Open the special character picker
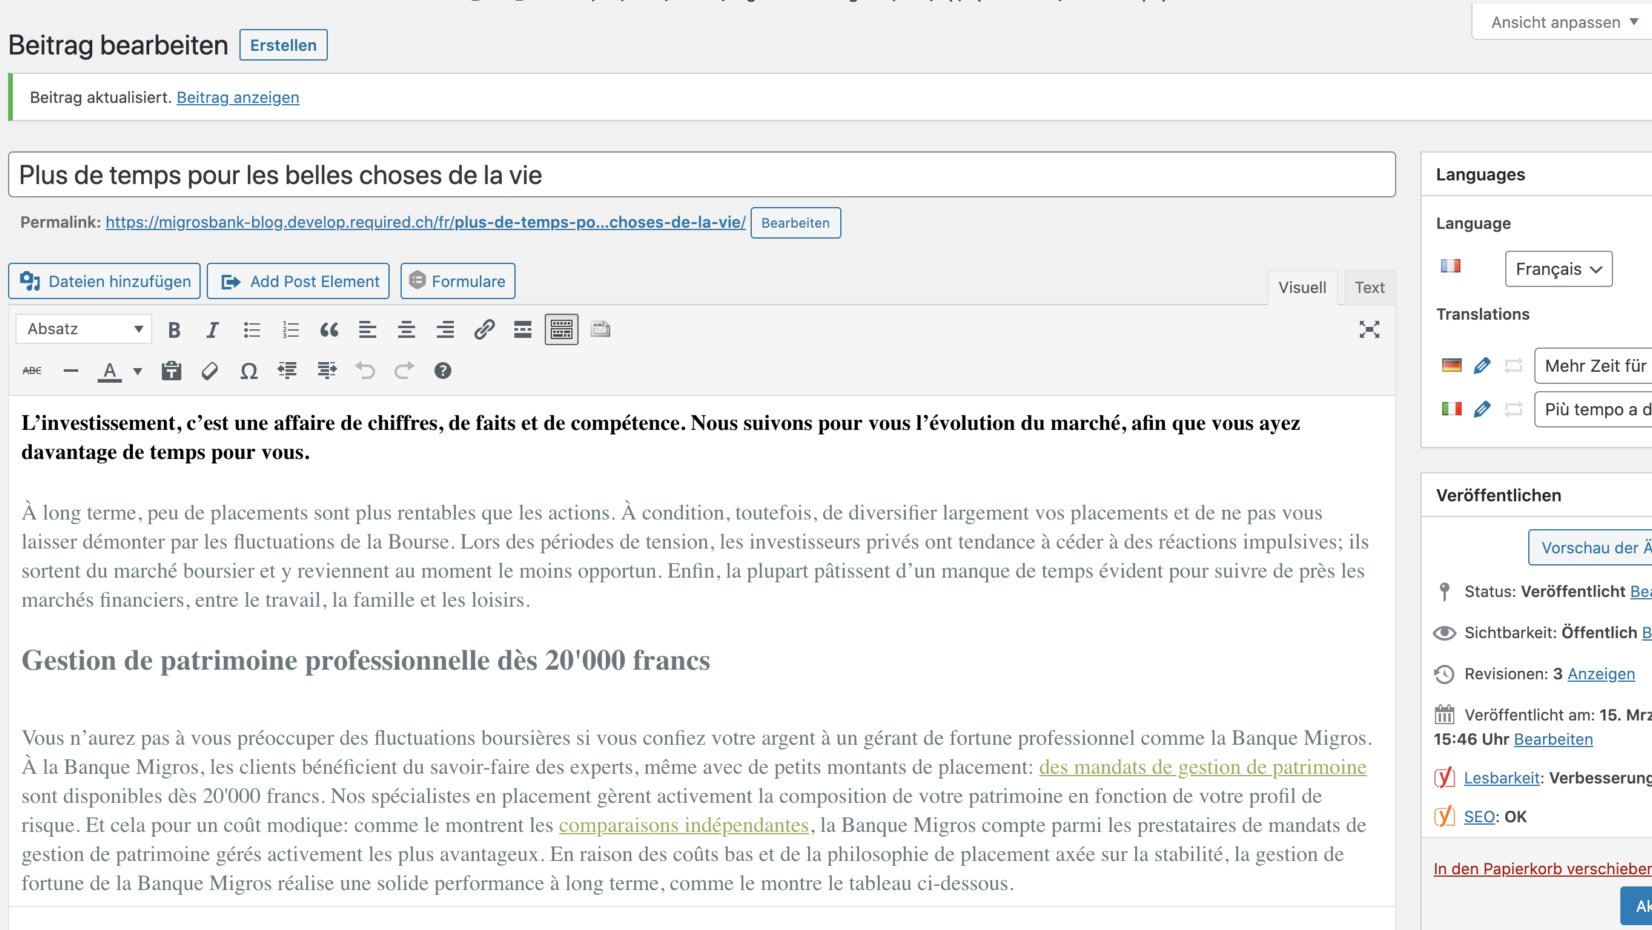 249,371
